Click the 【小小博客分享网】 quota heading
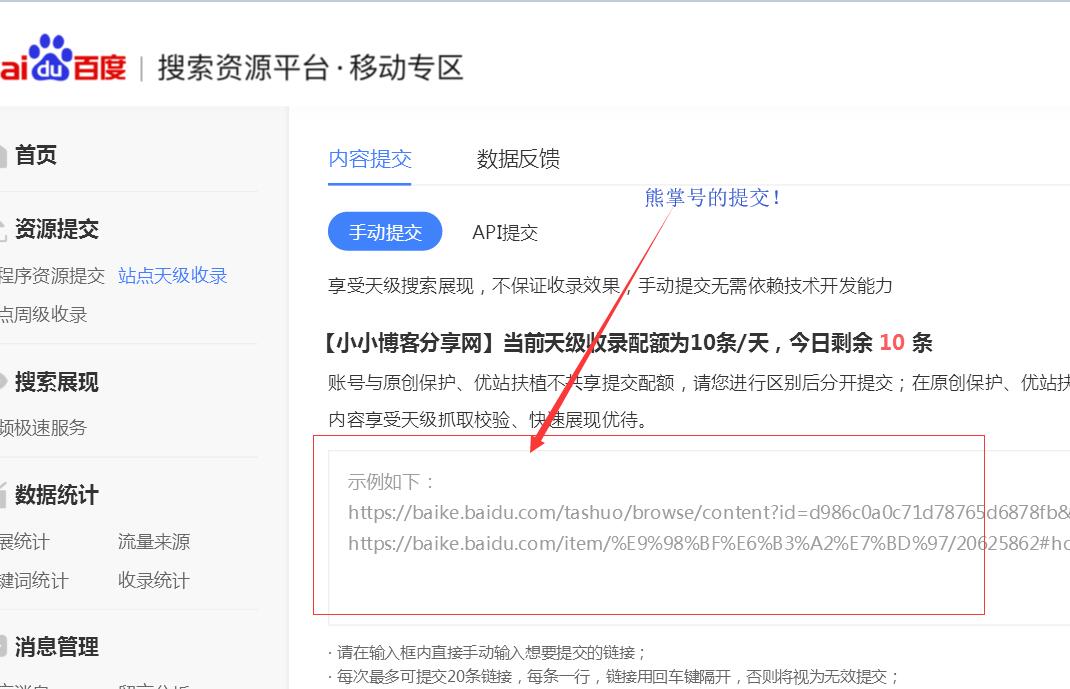Screen dimensions: 1070x689 pyautogui.click(x=628, y=342)
